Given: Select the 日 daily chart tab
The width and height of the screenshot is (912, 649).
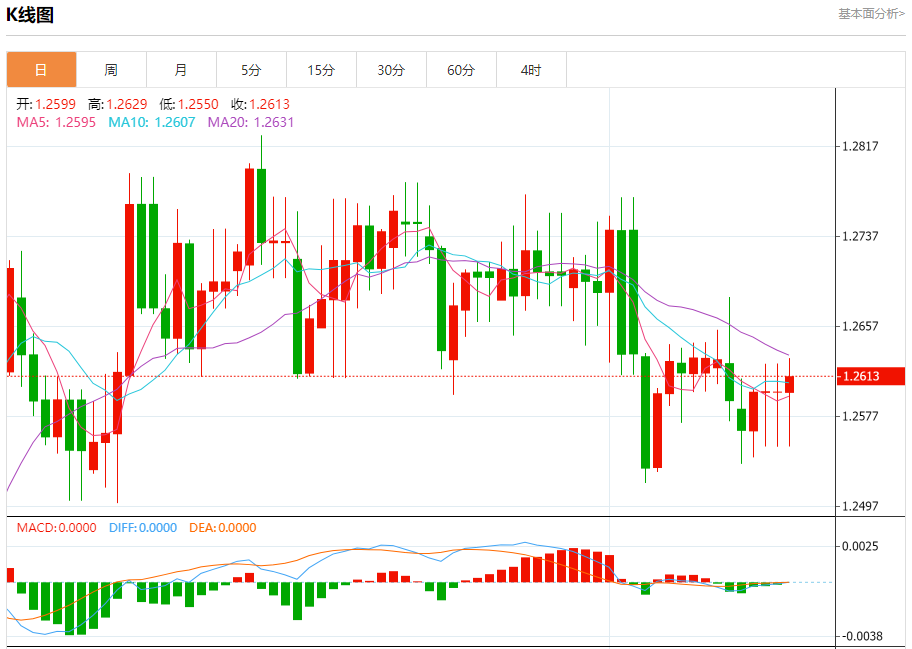Looking at the screenshot, I should 41,70.
